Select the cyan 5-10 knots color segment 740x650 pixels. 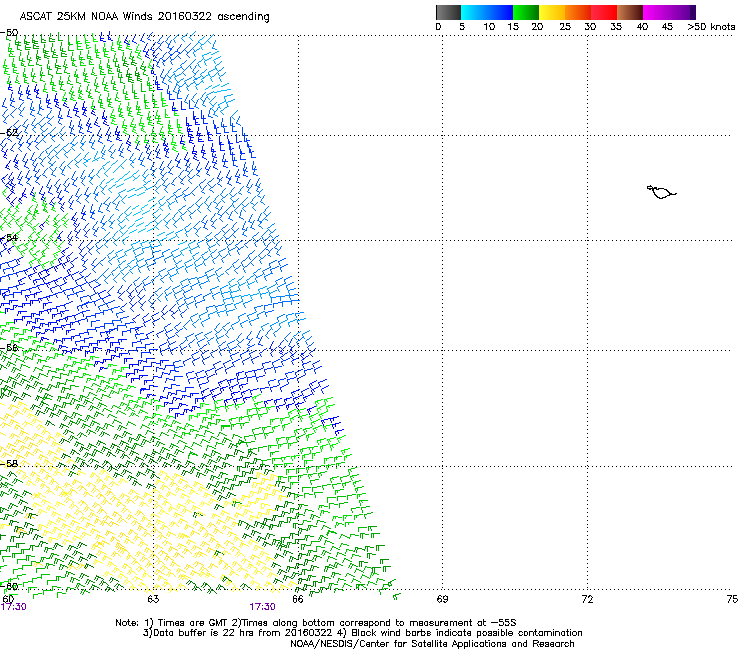coord(474,12)
